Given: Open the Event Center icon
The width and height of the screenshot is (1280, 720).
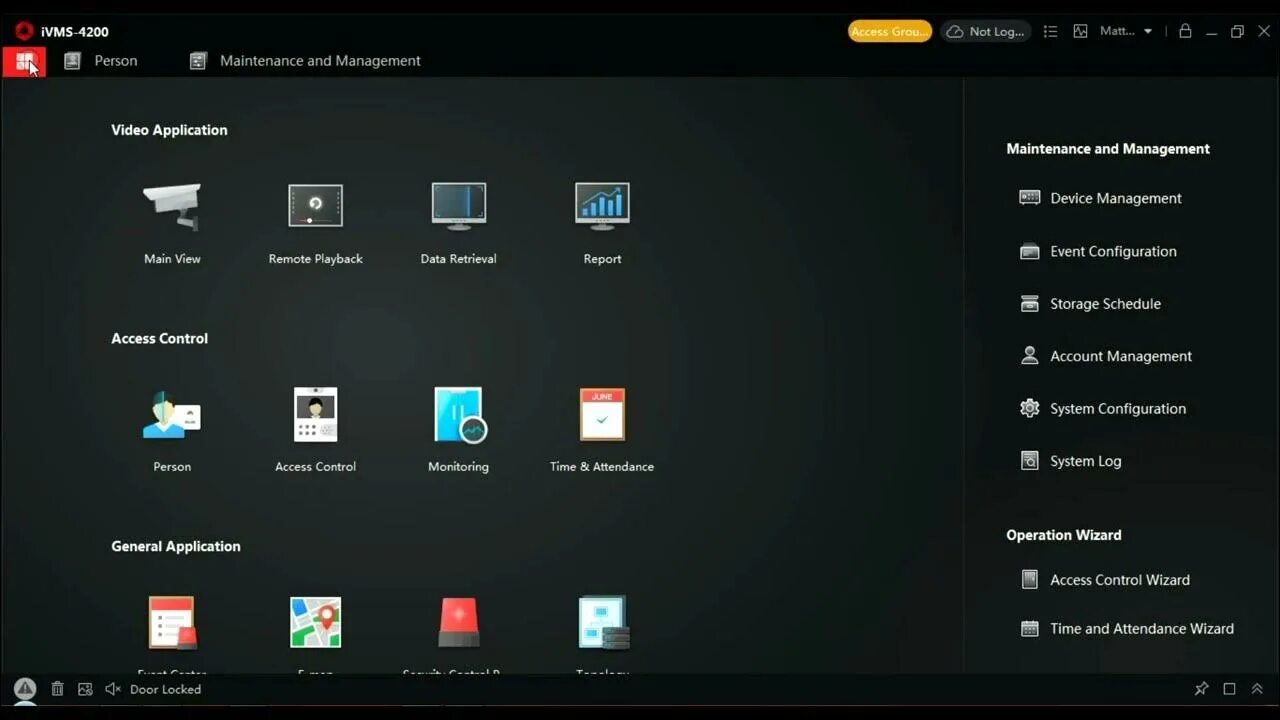Looking at the screenshot, I should [172, 622].
